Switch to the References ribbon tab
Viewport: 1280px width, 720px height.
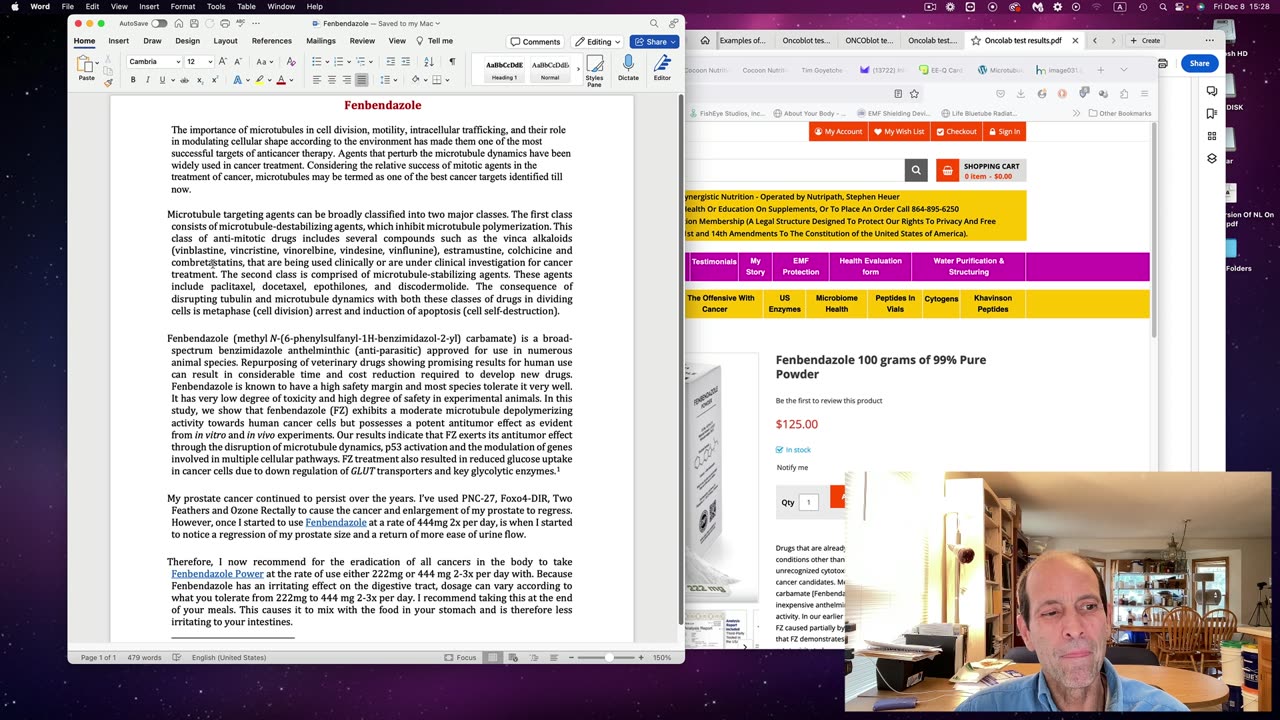(x=272, y=41)
